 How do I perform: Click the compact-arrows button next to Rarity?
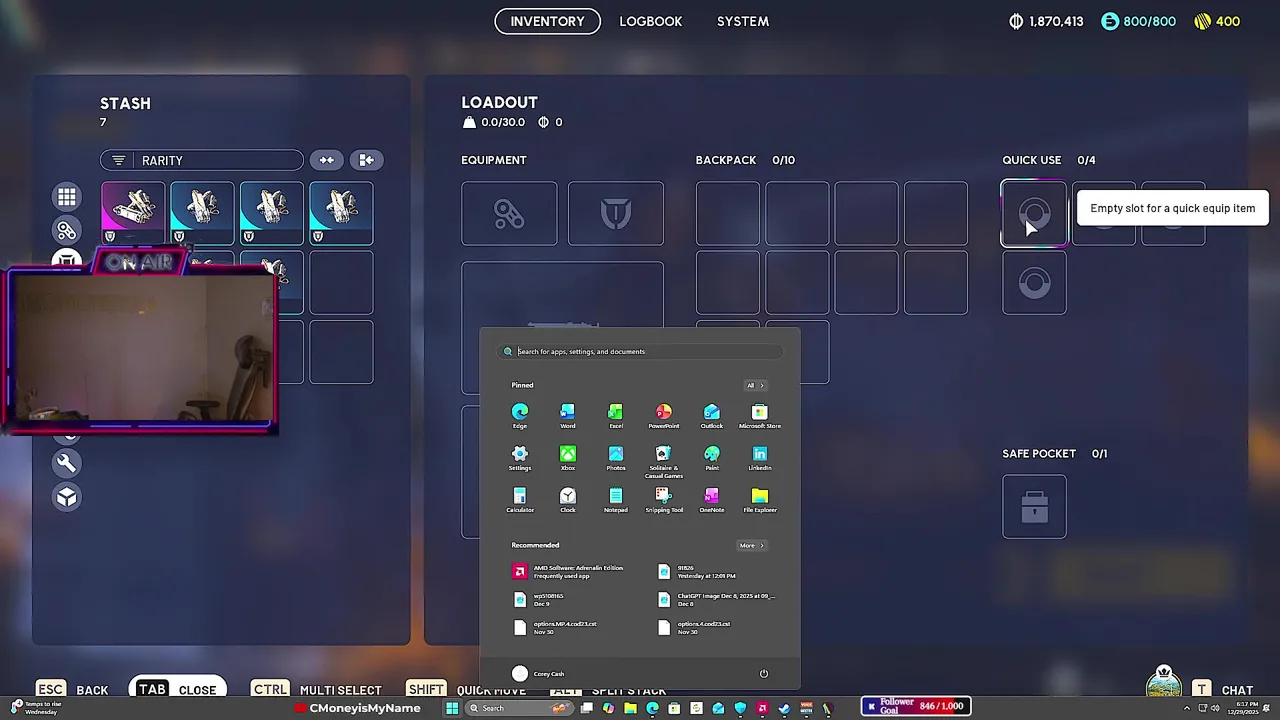(x=327, y=160)
